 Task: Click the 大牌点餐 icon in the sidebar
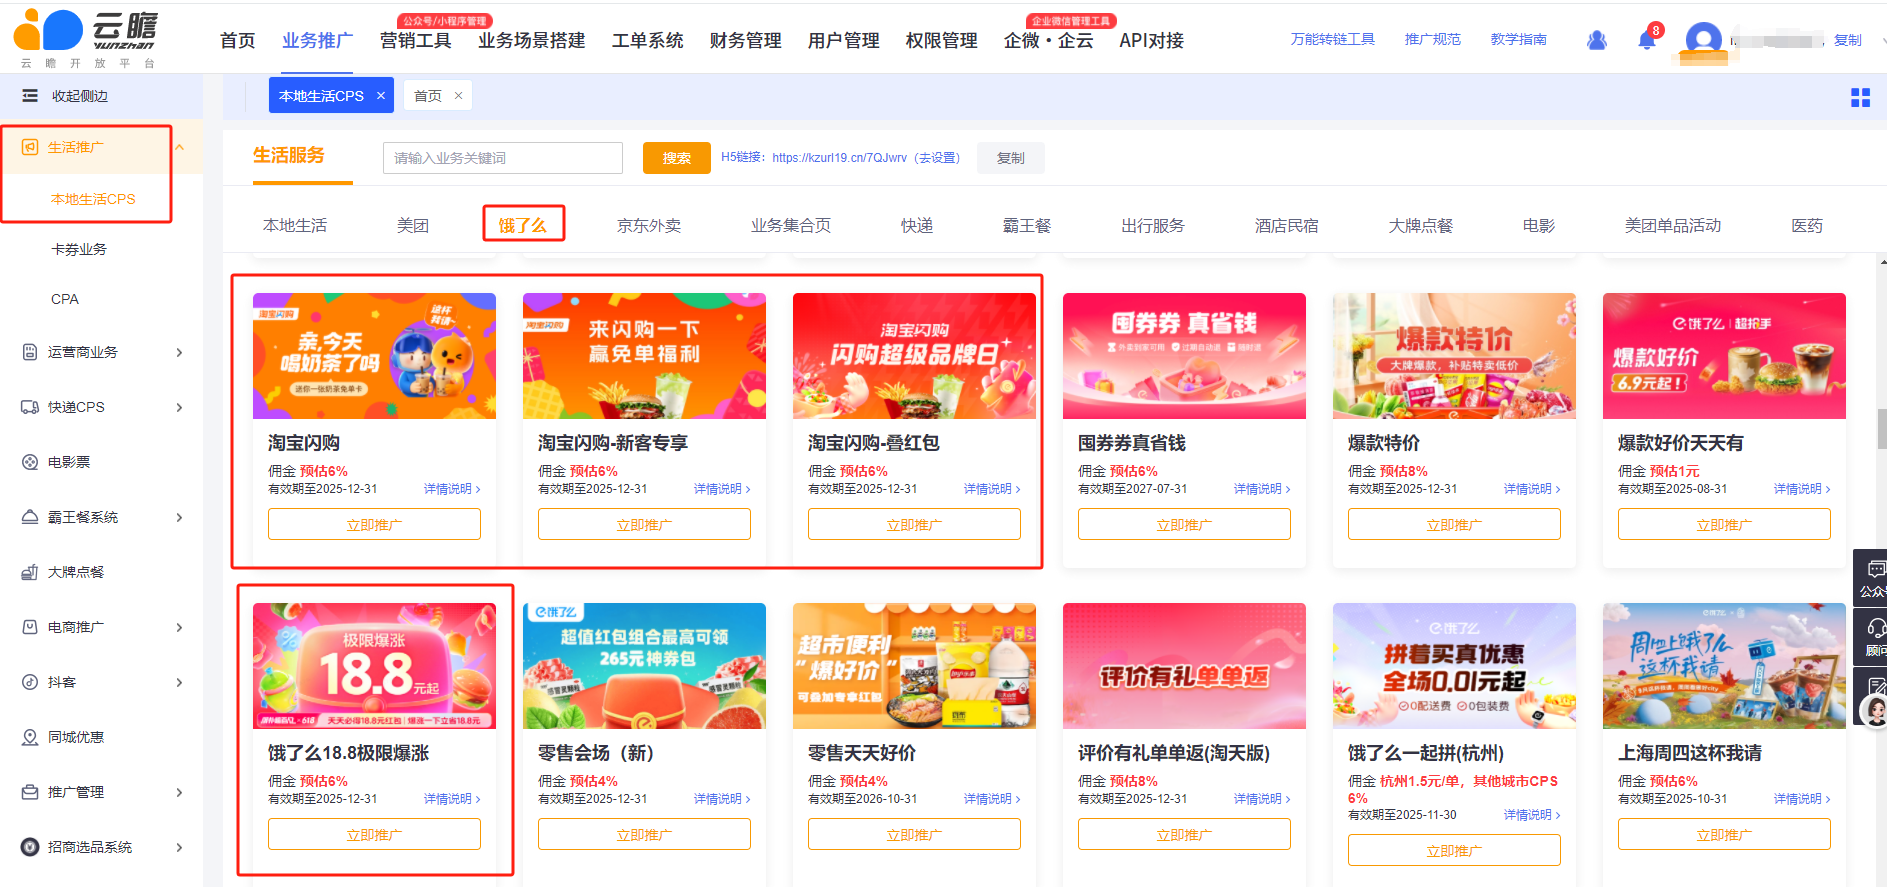[x=30, y=572]
